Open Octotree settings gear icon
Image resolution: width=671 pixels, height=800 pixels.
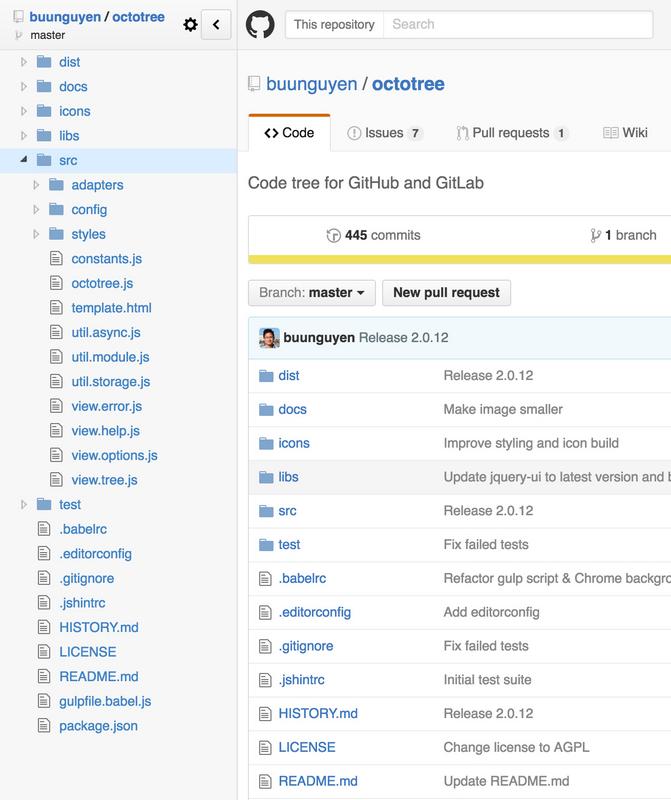[190, 24]
